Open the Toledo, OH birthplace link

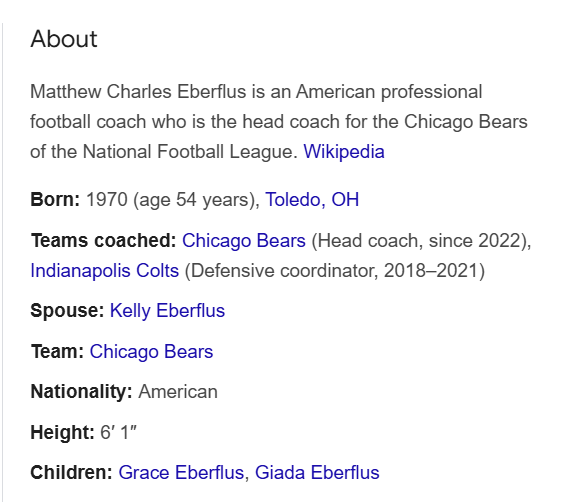312,200
